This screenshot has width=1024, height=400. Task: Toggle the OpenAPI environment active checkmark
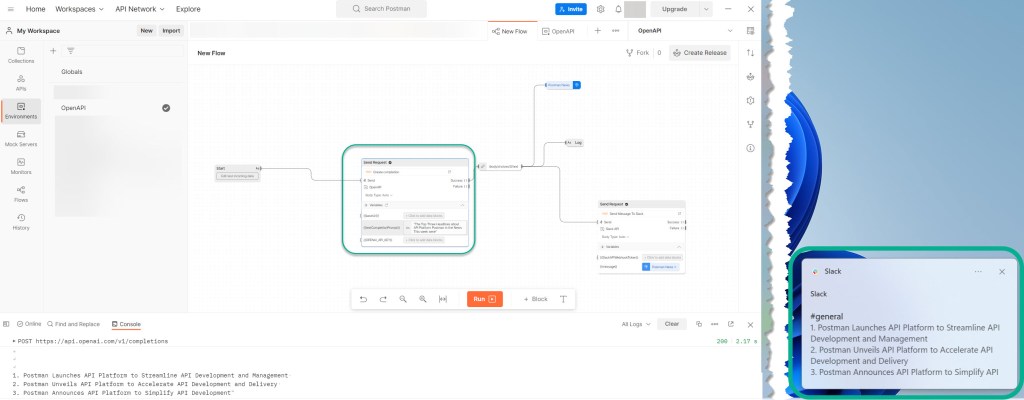coord(166,107)
